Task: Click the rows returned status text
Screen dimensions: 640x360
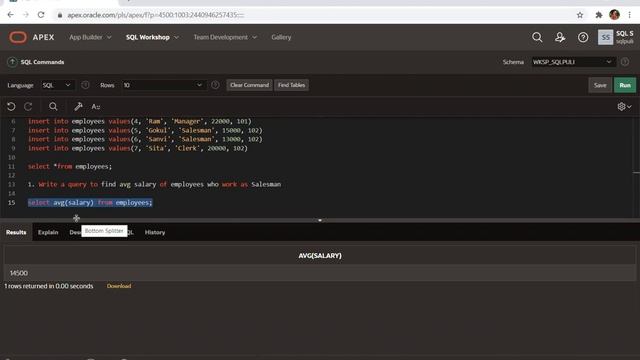Action: click(x=49, y=286)
